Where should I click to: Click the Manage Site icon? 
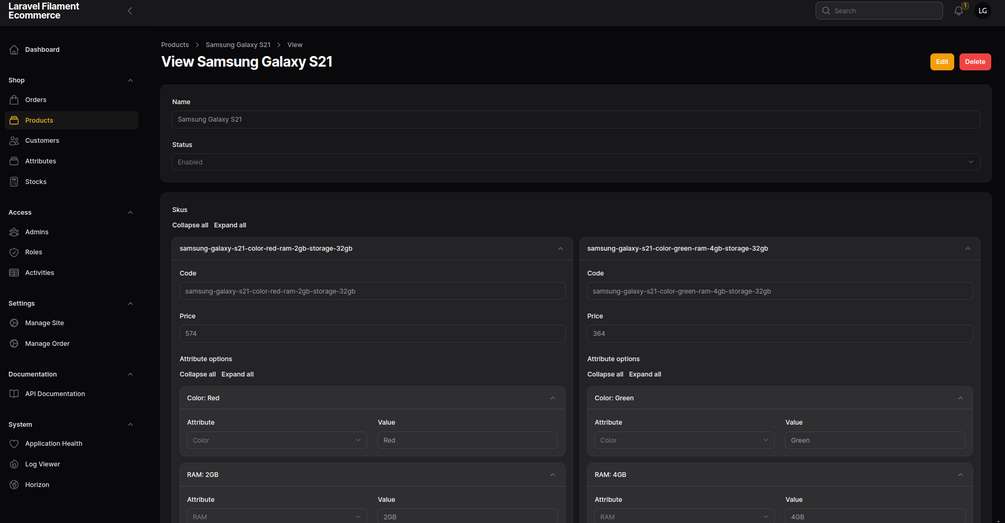[14, 323]
